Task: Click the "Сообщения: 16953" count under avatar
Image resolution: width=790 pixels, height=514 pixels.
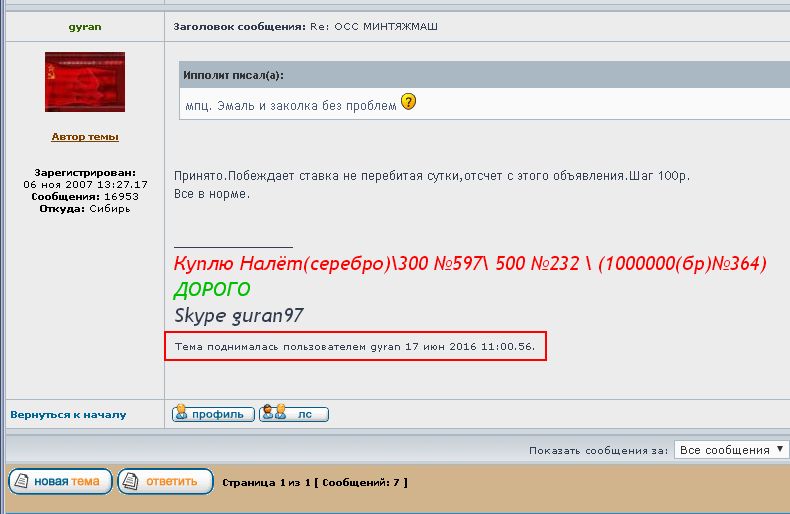Action: tap(85, 197)
